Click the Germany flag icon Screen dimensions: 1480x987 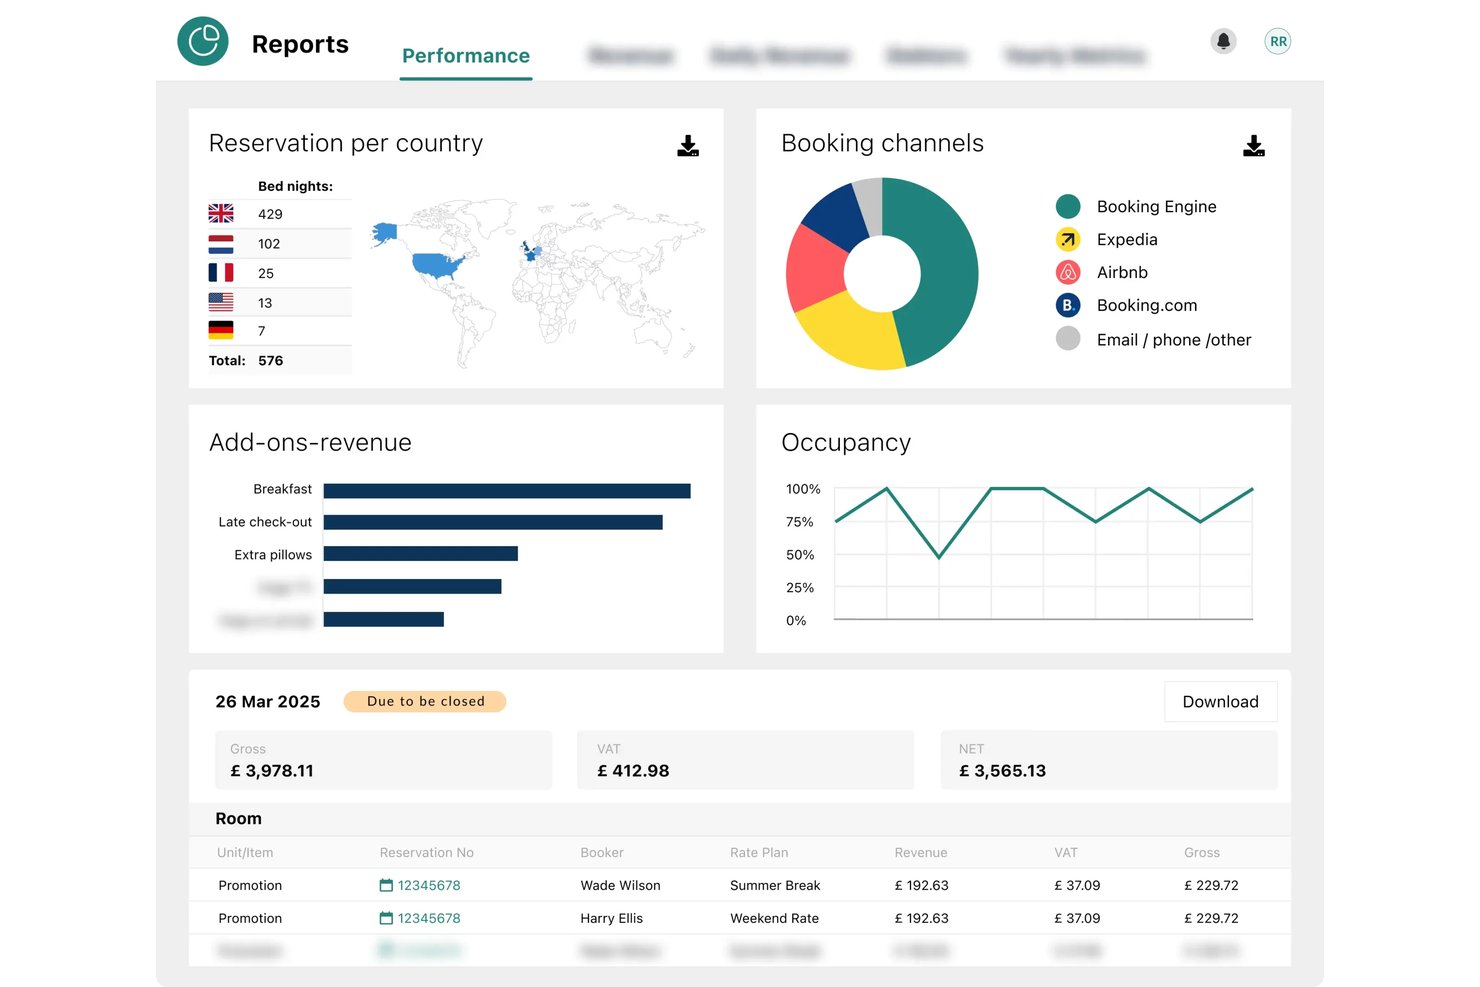221,330
